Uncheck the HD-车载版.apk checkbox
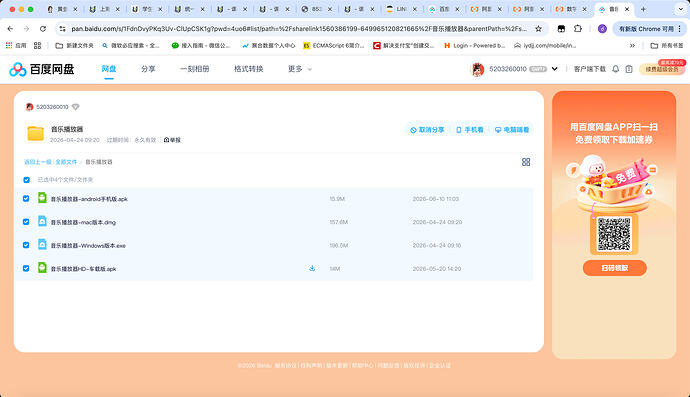Viewport: 690px width, 397px height. pos(26,268)
